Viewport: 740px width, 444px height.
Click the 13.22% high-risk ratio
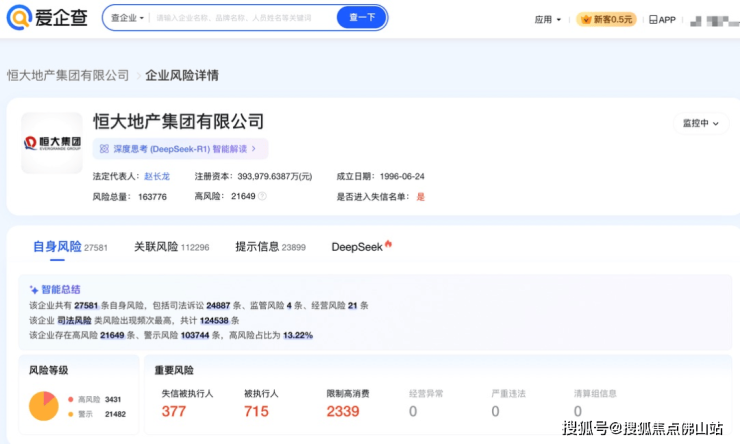coord(298,335)
